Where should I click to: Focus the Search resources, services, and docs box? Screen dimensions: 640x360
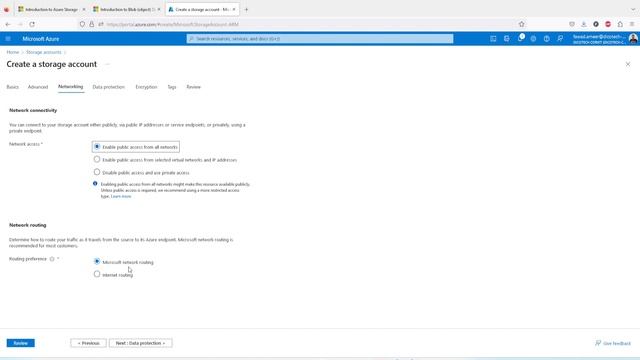coord(320,39)
